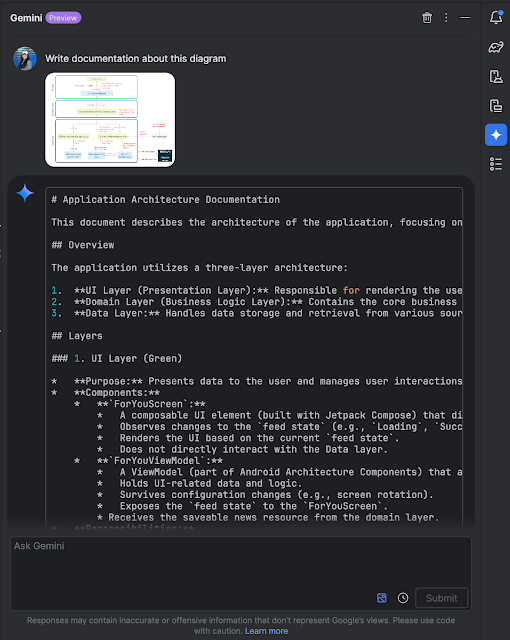The height and width of the screenshot is (640, 510).
Task: Open the Gradle elephant tool window
Action: [x=496, y=47]
